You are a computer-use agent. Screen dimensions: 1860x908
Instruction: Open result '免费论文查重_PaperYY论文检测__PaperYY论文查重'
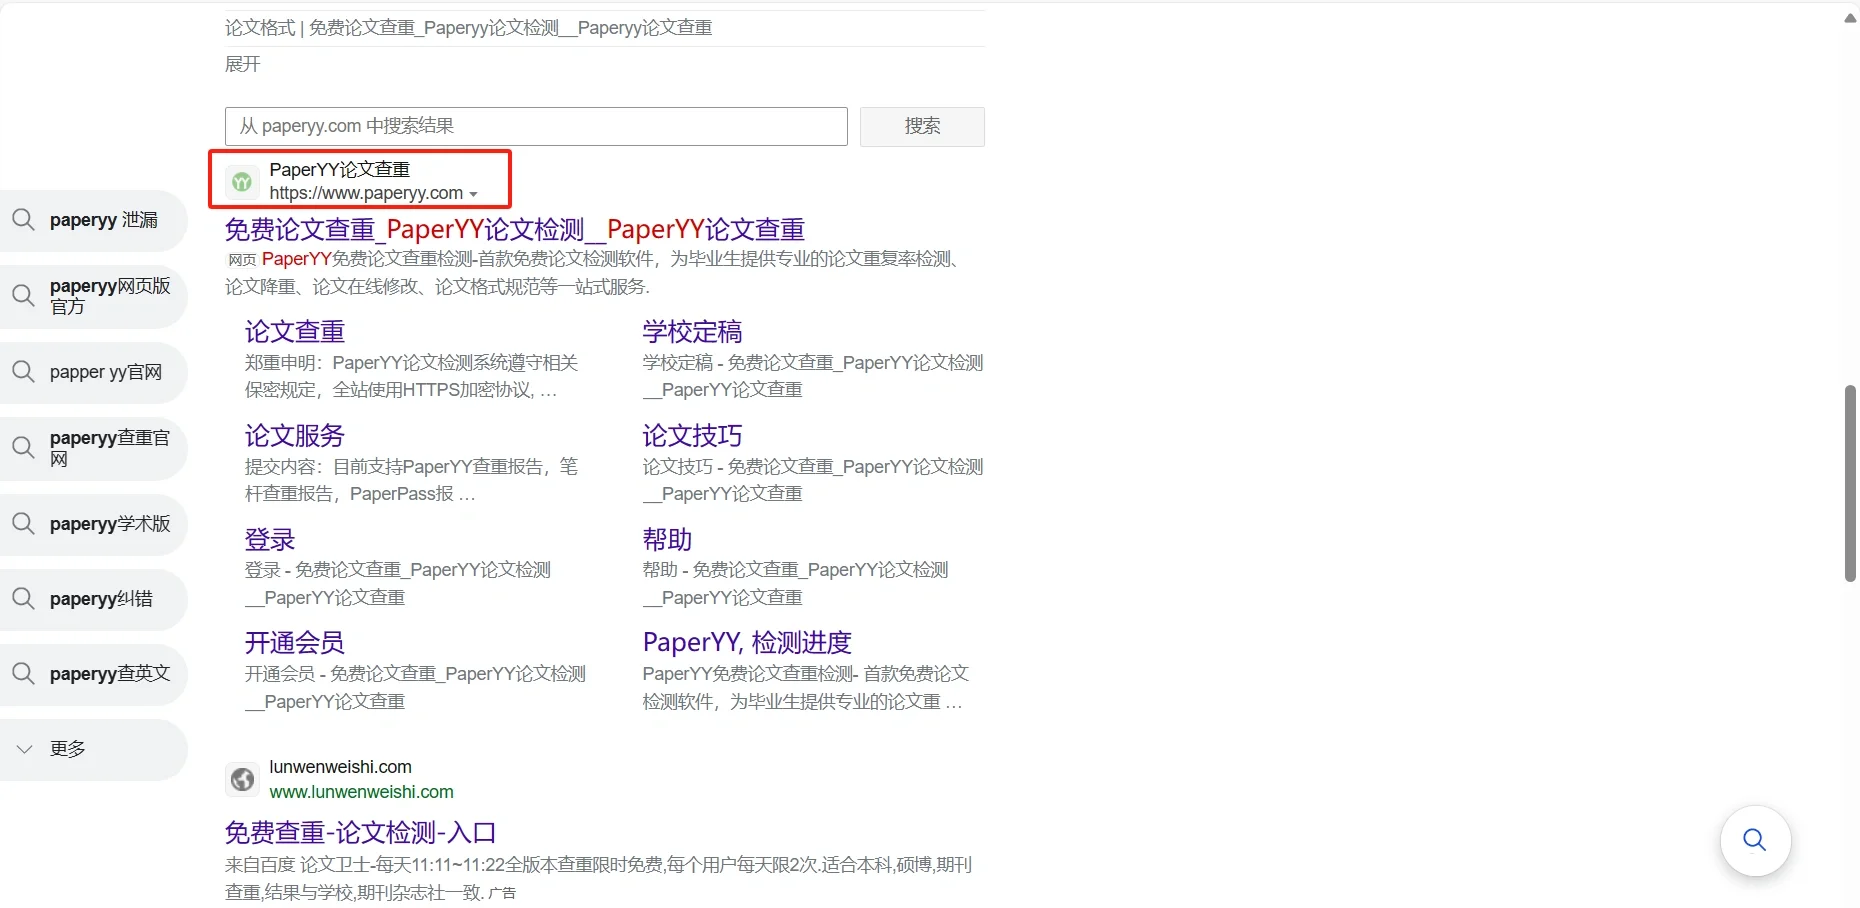tap(514, 229)
